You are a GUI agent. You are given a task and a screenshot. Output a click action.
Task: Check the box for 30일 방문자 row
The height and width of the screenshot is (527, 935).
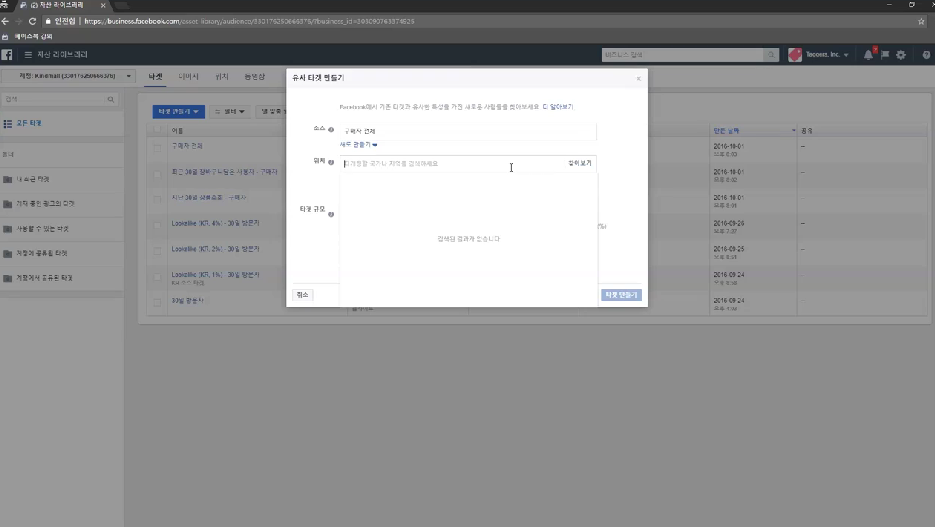[157, 303]
